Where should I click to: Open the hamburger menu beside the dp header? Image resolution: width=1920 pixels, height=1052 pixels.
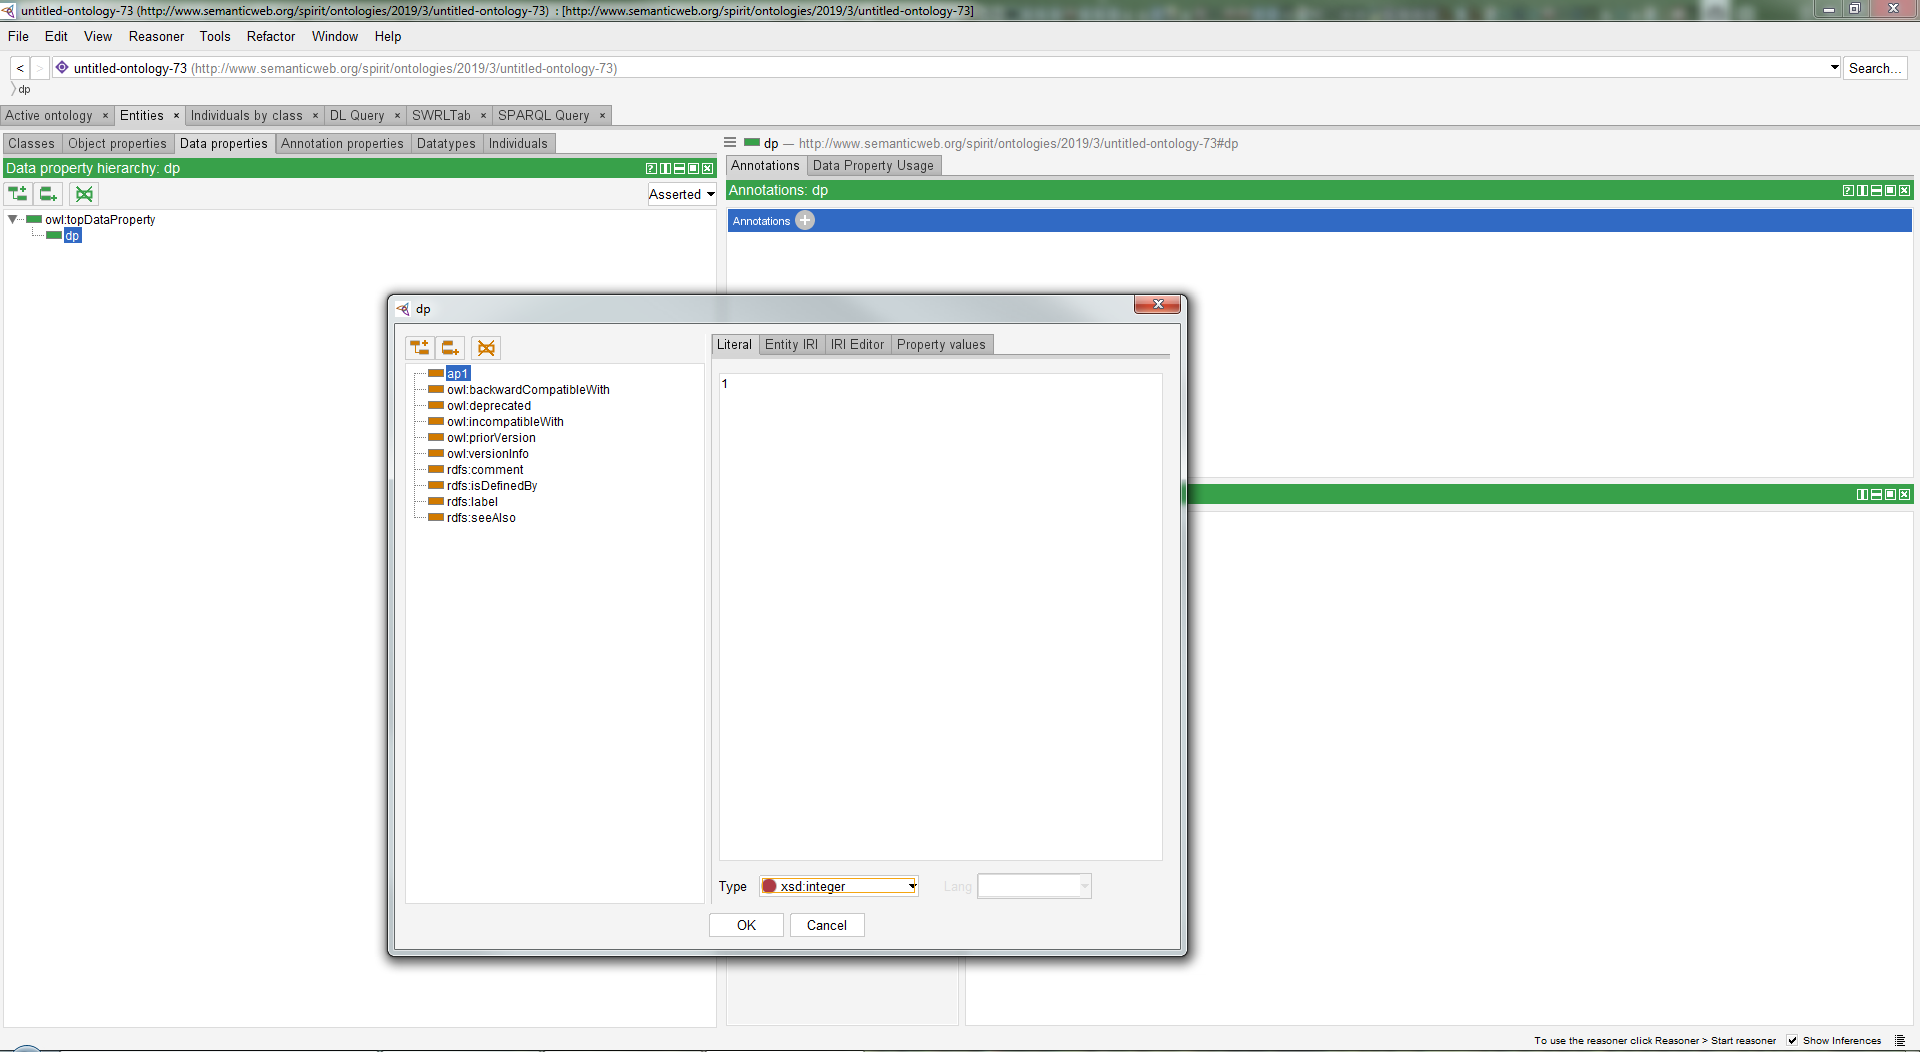coord(729,142)
